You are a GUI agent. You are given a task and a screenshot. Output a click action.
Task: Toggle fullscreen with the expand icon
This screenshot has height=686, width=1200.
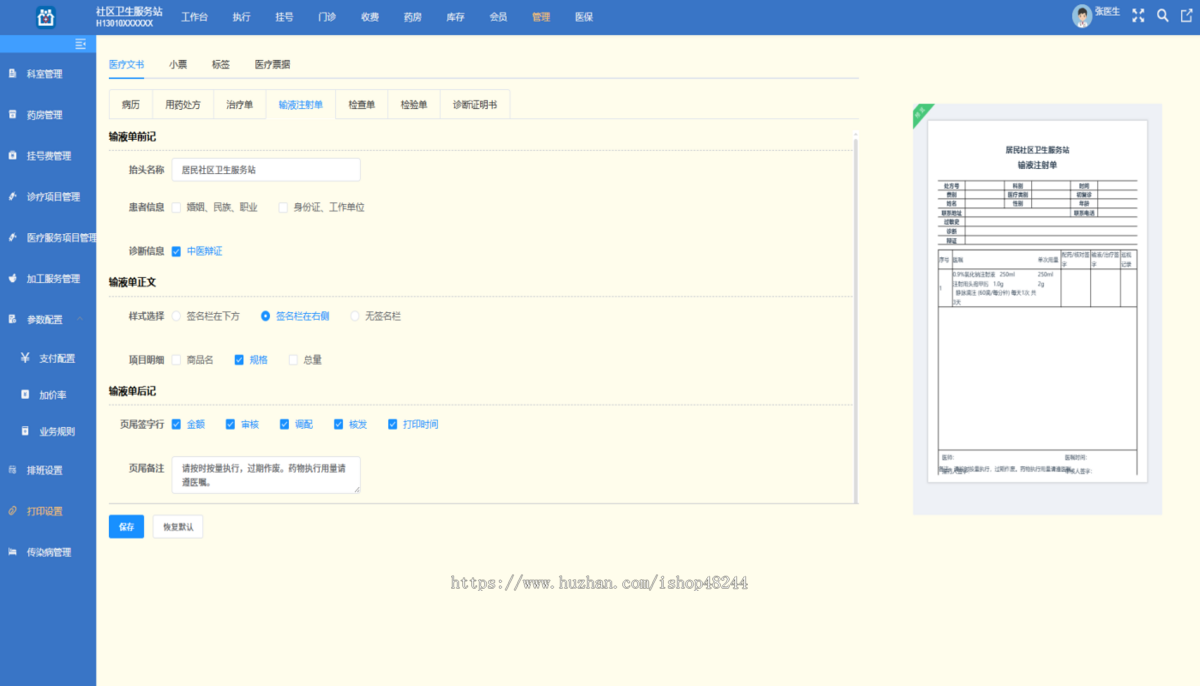[x=1138, y=16]
